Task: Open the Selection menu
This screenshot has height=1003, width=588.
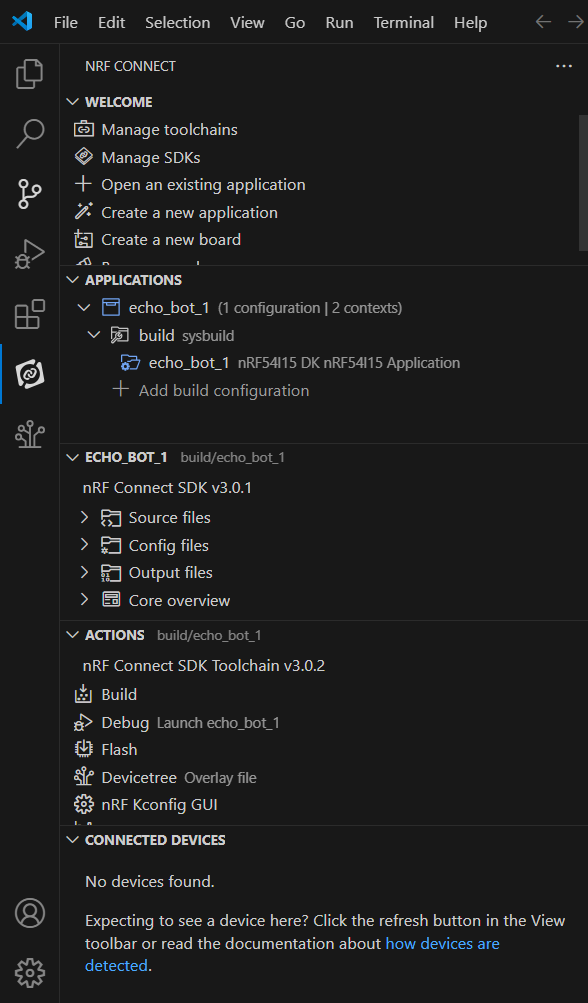Action: tap(177, 22)
